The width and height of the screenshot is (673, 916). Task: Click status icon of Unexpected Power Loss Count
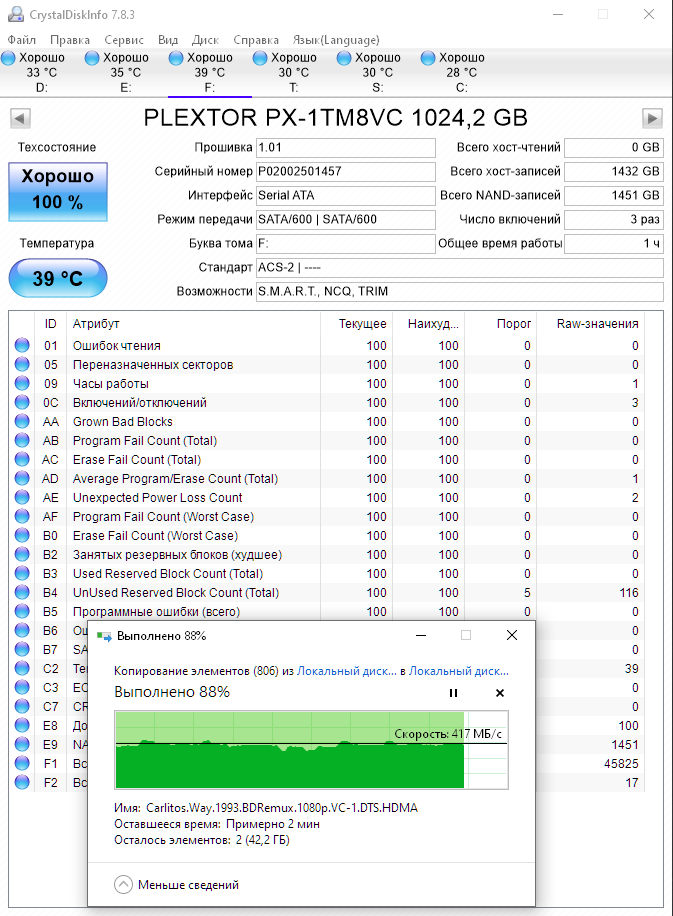pos(22,497)
